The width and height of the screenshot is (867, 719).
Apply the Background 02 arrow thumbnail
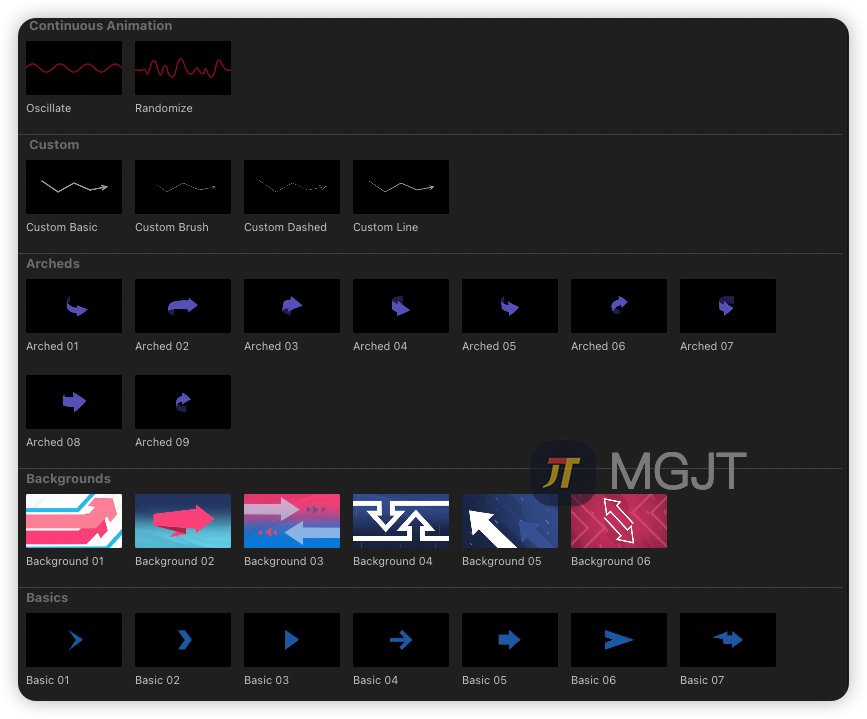183,521
